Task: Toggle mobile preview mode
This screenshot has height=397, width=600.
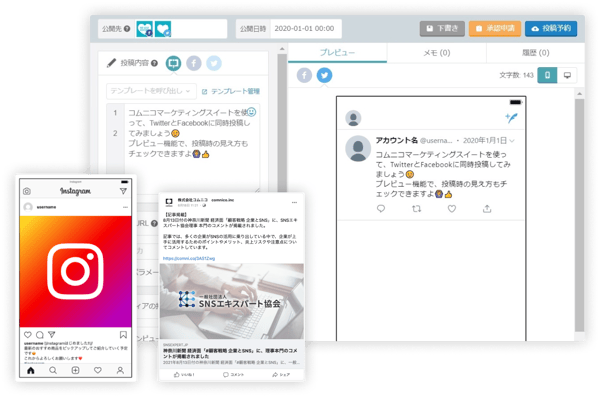Action: (547, 75)
